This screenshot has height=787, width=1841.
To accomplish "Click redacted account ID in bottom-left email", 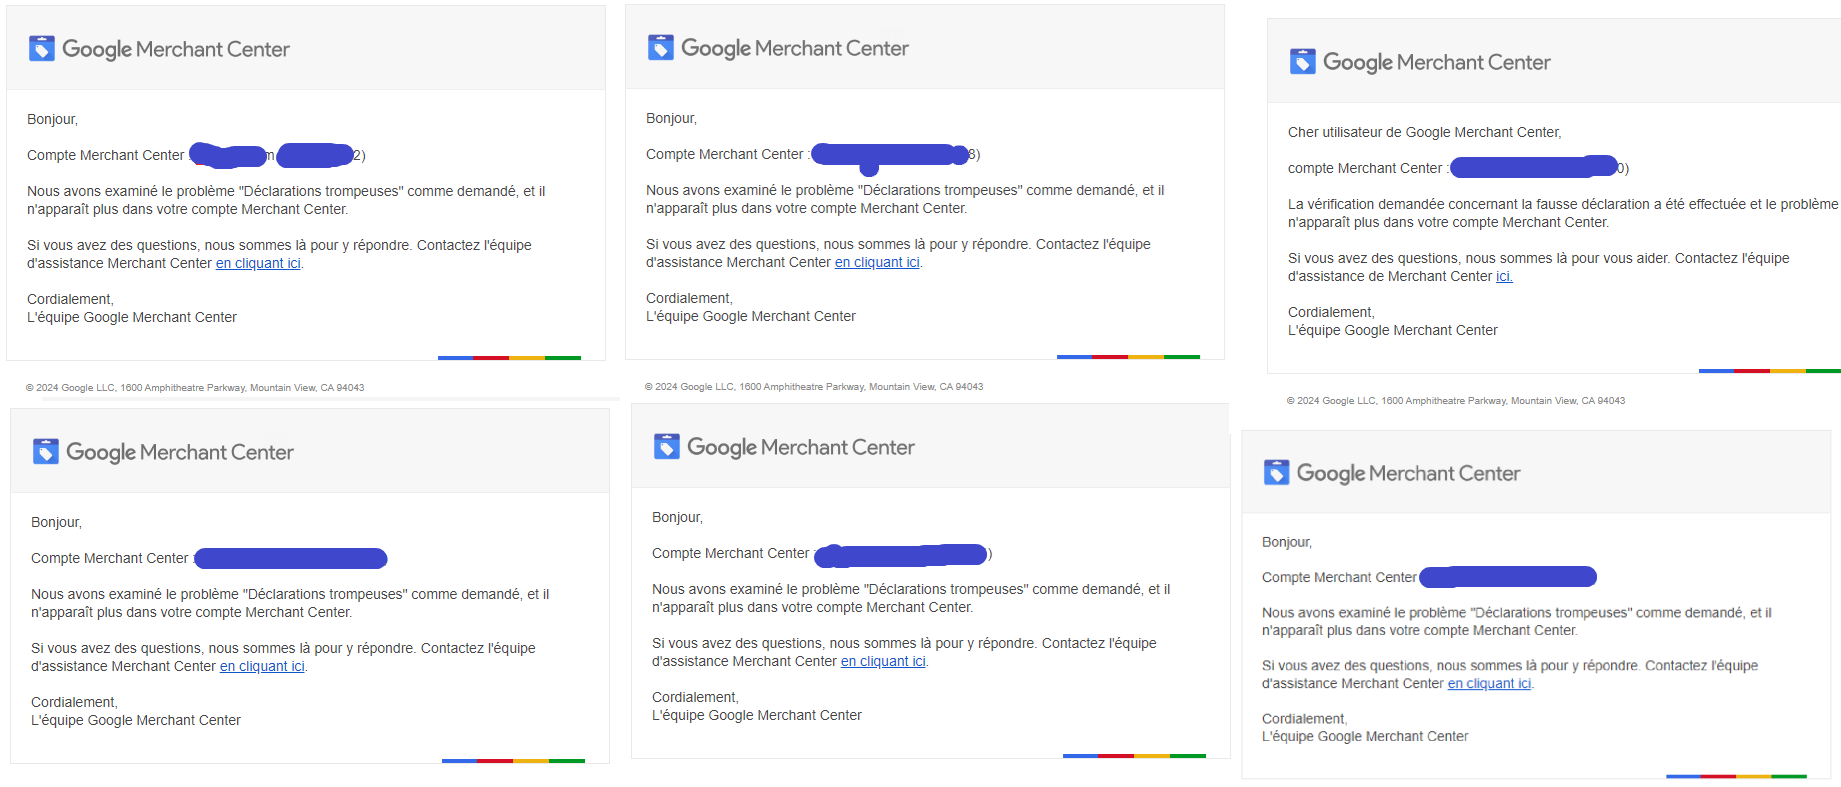I will 290,558.
